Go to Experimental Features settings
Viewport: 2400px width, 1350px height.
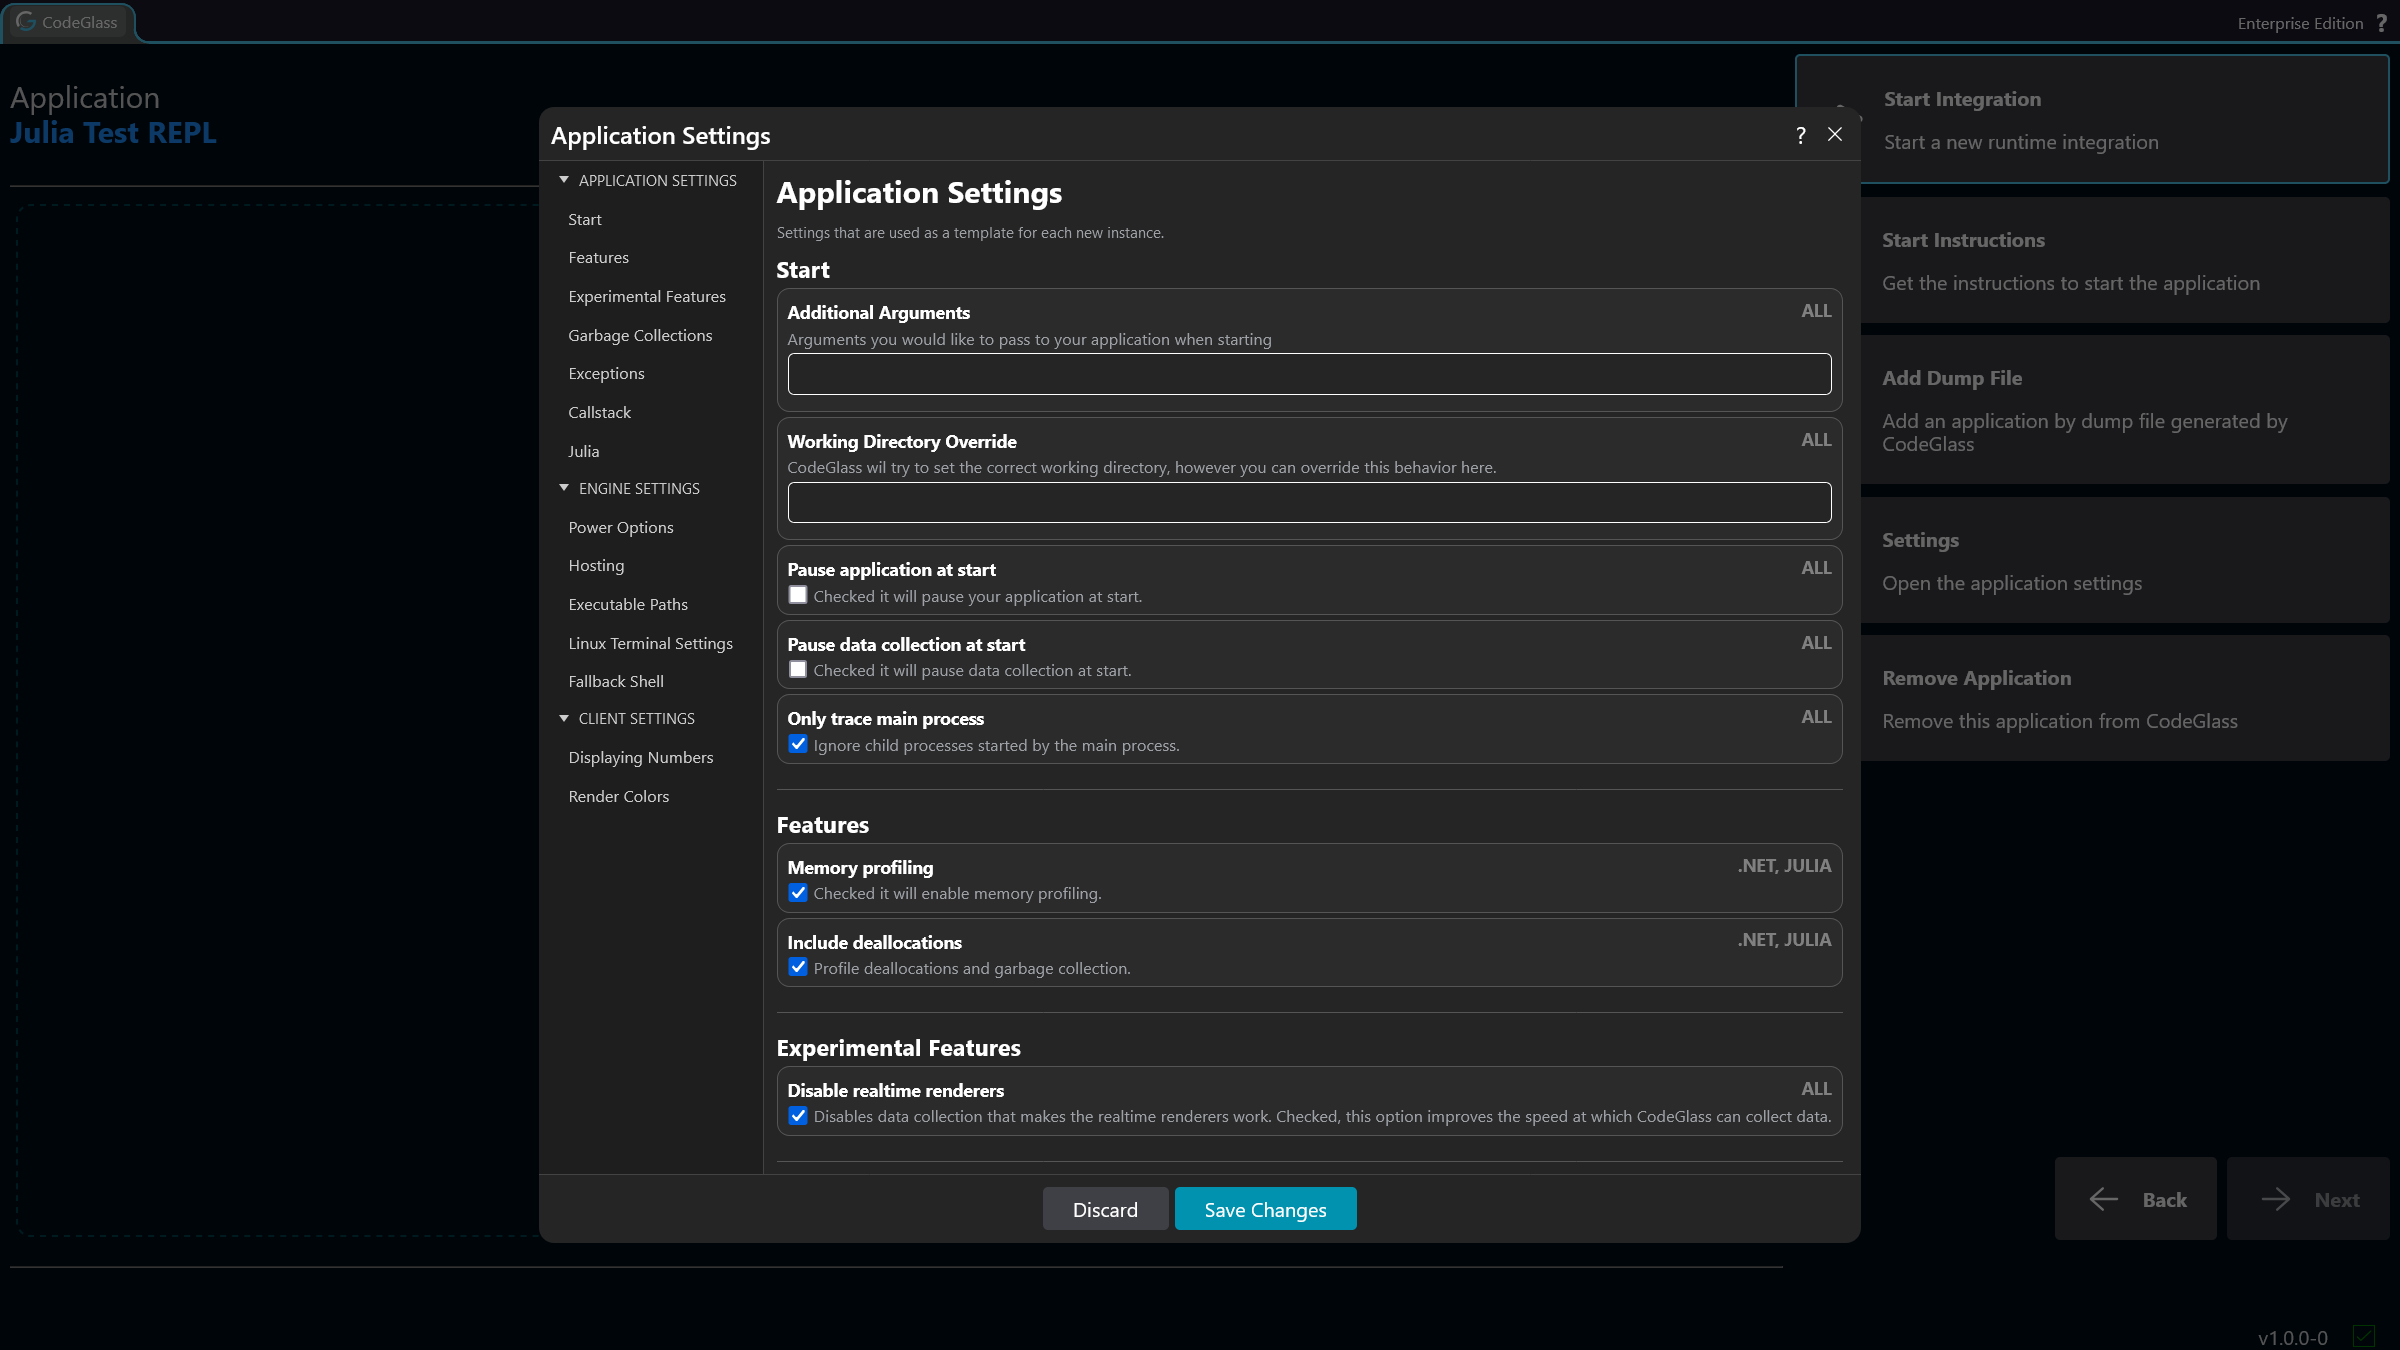click(647, 296)
